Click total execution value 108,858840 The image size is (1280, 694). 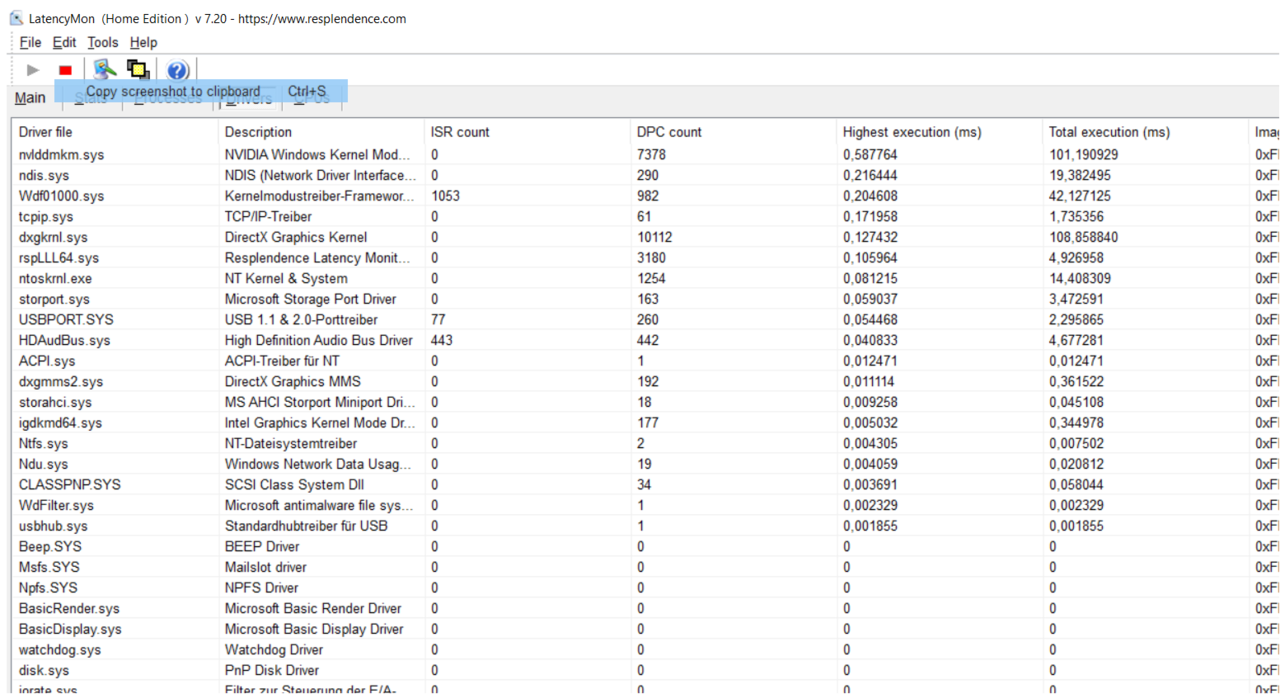[x=1084, y=237]
